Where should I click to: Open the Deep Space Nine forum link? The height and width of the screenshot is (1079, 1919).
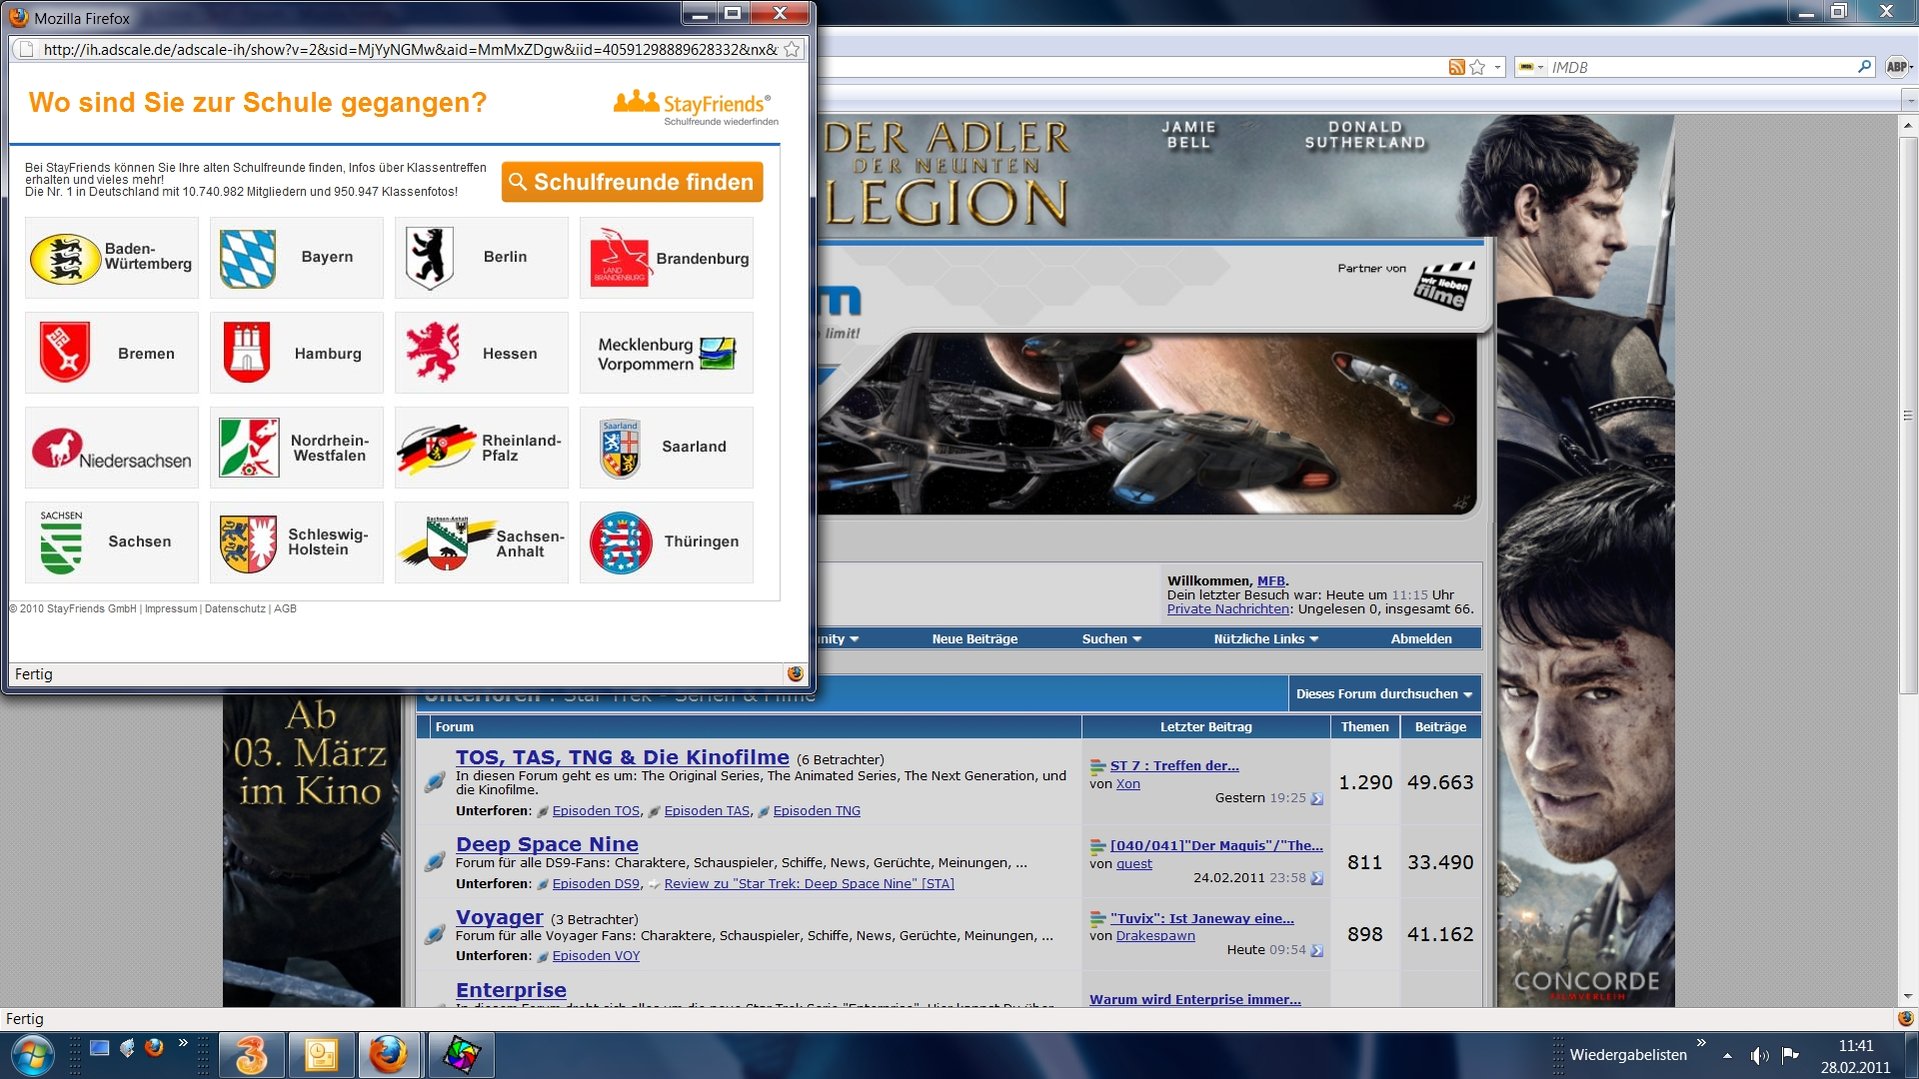pos(546,844)
